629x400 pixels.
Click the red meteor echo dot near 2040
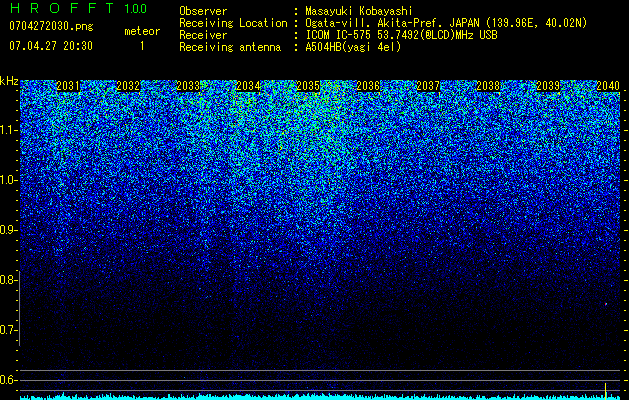pos(606,304)
